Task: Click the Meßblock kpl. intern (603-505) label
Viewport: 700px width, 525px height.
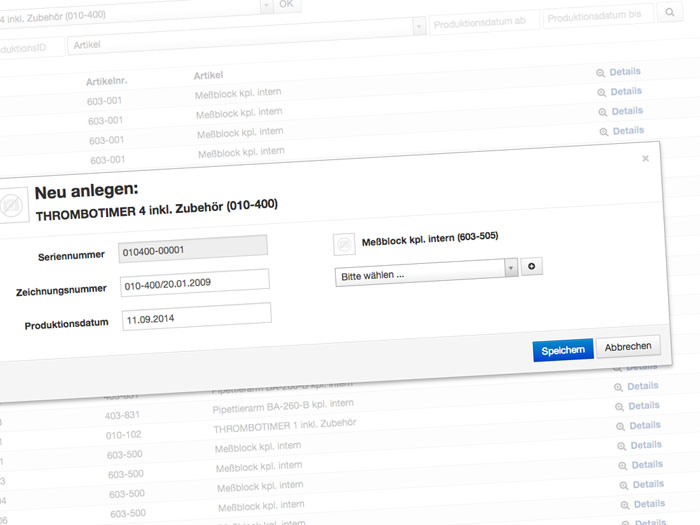Action: 430,239
